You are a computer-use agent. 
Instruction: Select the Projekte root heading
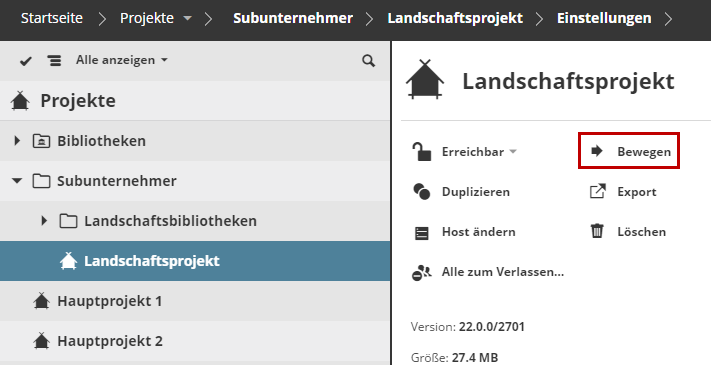point(78,101)
